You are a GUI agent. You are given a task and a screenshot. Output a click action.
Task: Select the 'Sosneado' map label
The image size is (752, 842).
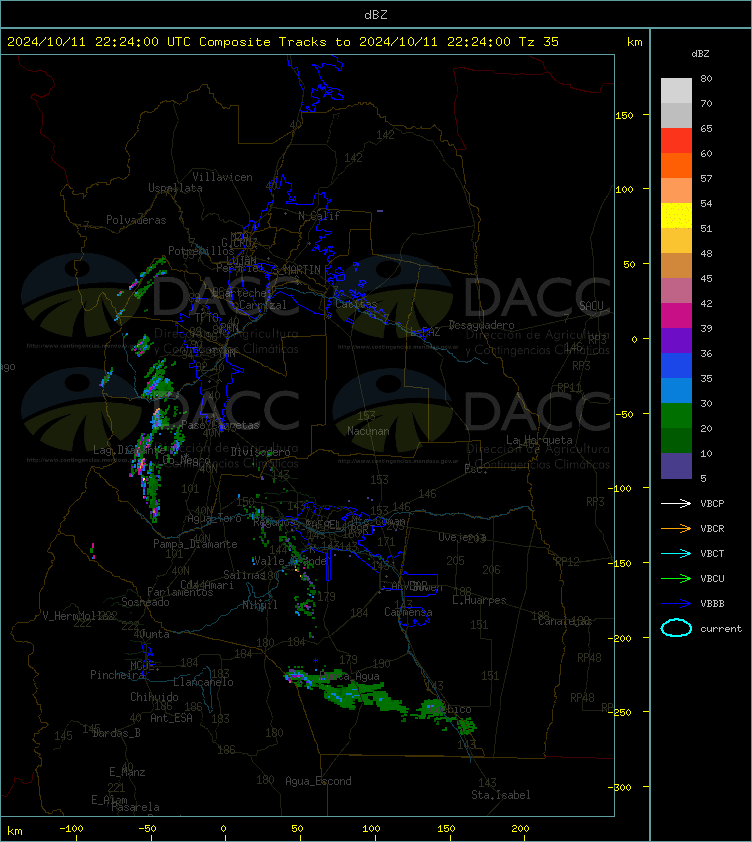145,602
